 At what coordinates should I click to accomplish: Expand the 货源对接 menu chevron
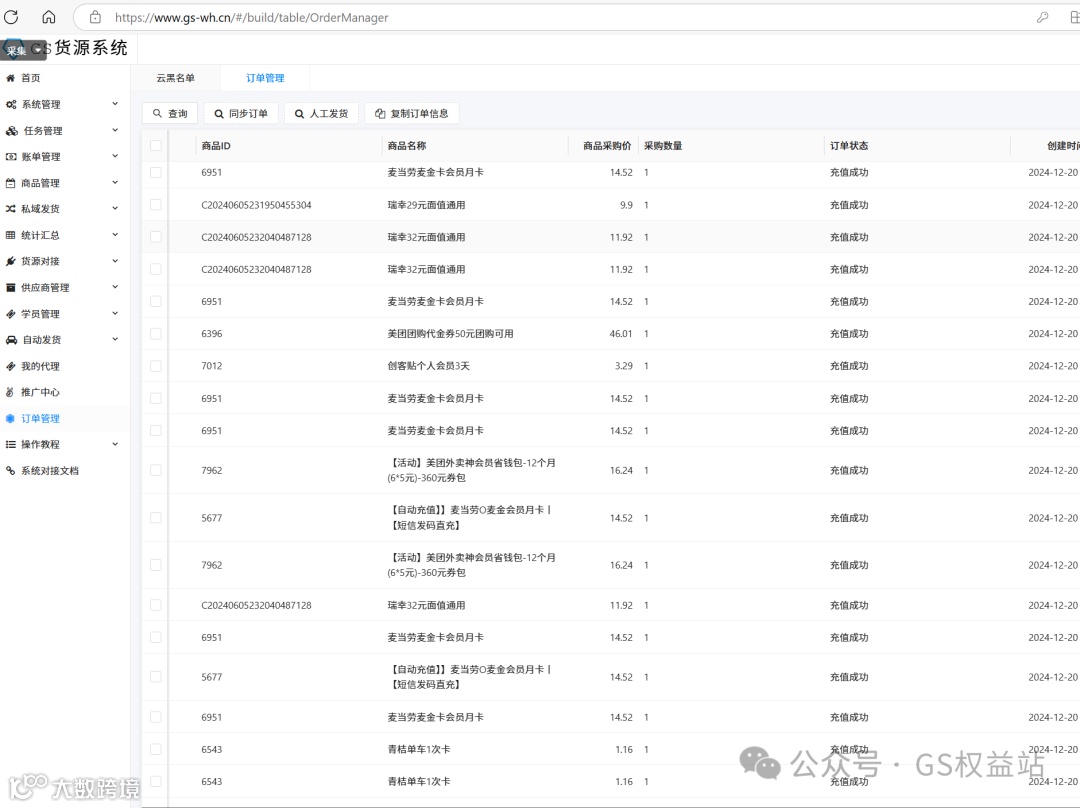click(x=115, y=261)
